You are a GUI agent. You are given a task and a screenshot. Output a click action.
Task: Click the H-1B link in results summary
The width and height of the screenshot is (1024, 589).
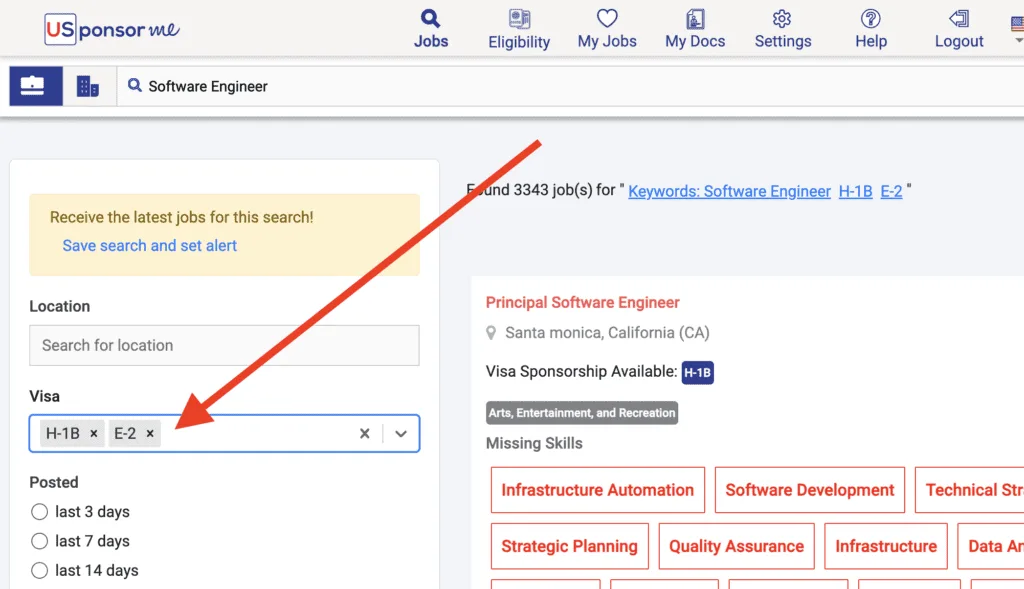point(856,191)
